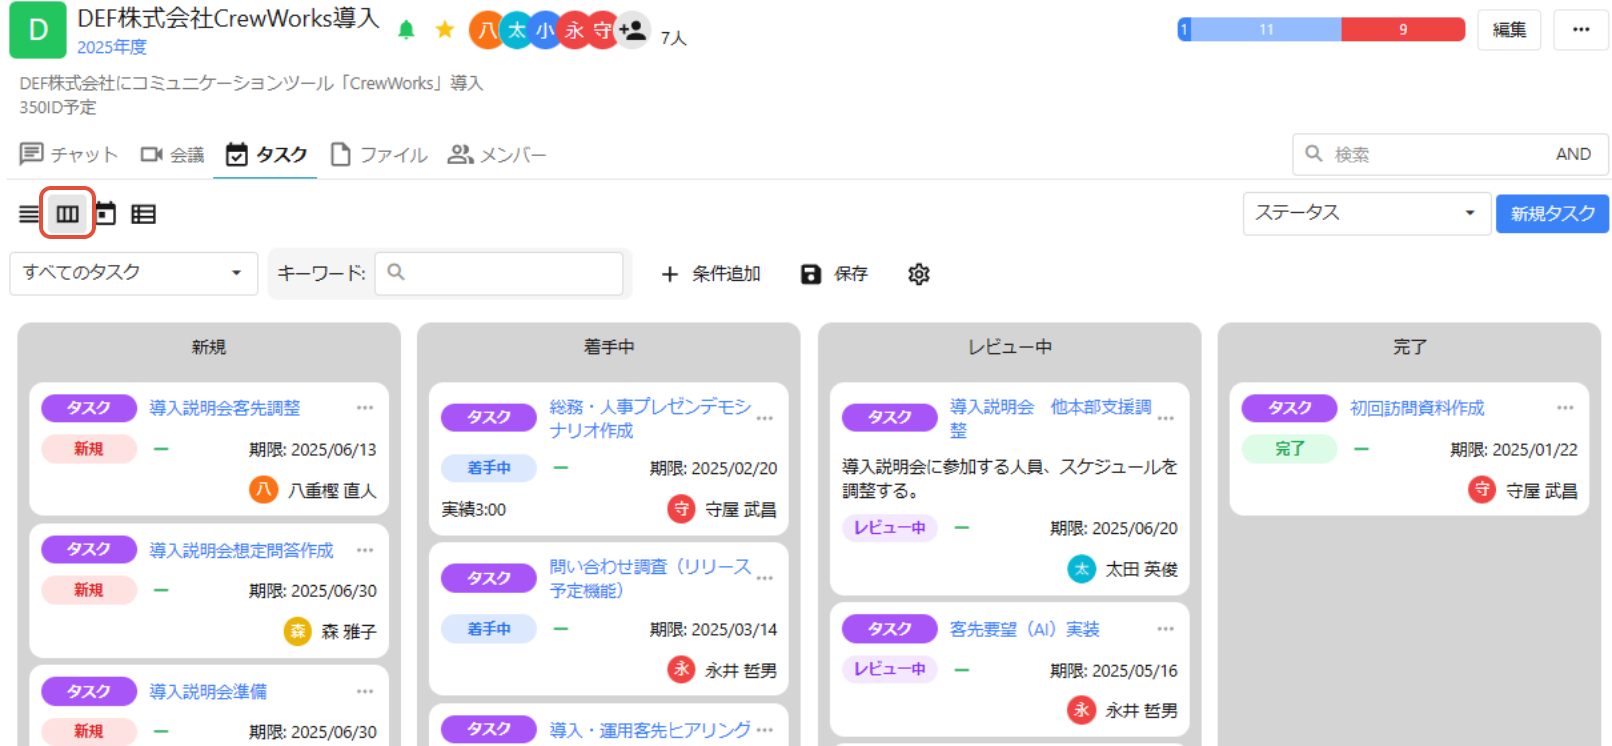
Task: Switch to calendar view icon
Action: click(105, 213)
